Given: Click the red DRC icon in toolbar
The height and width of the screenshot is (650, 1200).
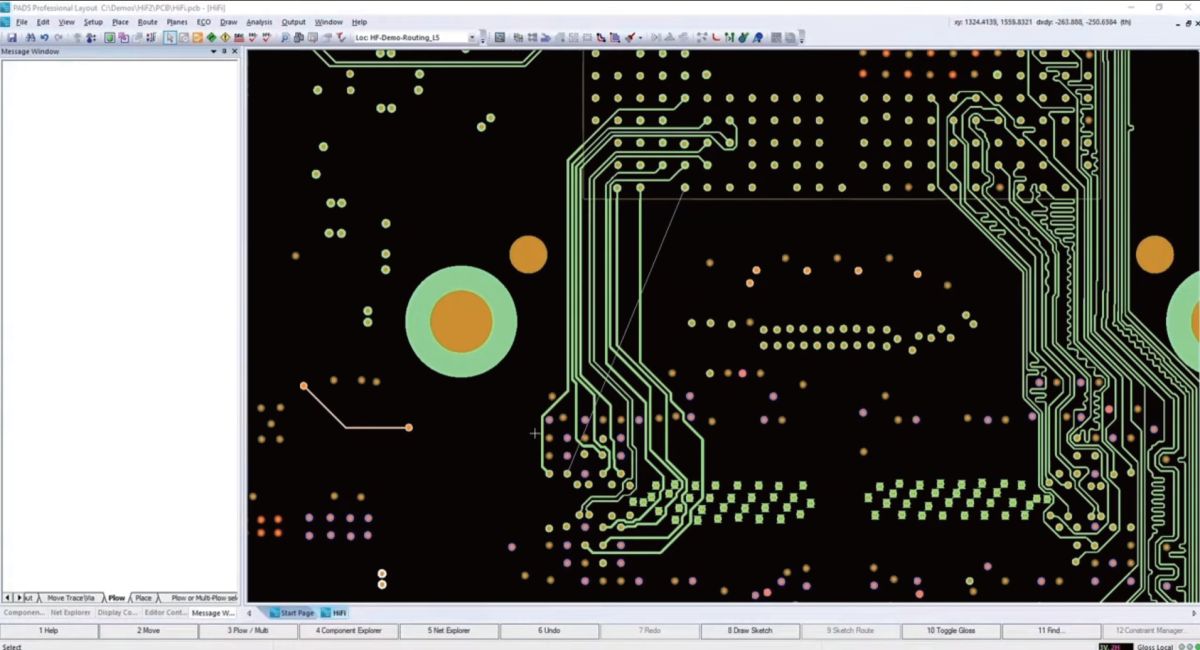Looking at the screenshot, I should (x=239, y=37).
